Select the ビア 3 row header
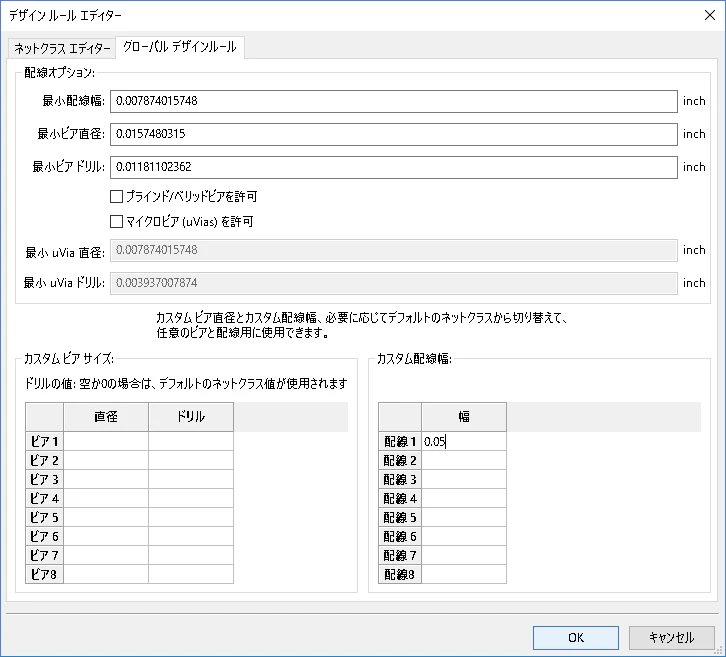The width and height of the screenshot is (726, 657). click(x=44, y=479)
